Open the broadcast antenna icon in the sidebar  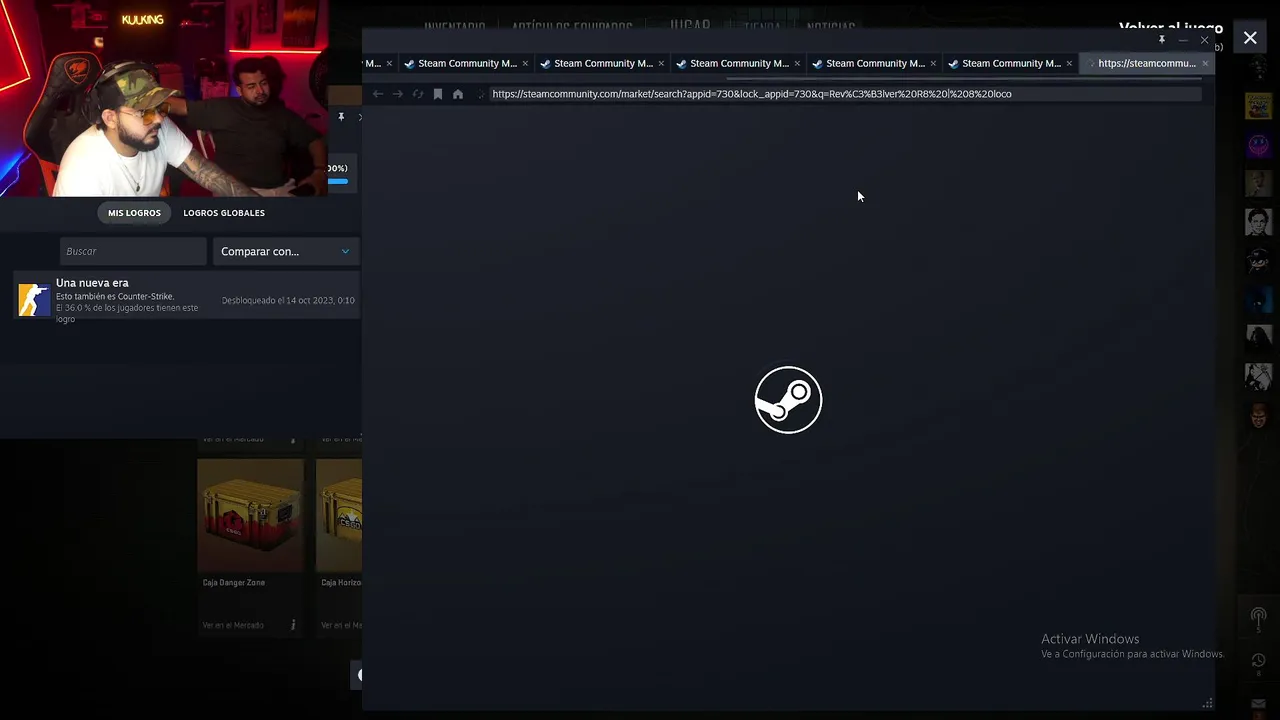tap(1258, 619)
